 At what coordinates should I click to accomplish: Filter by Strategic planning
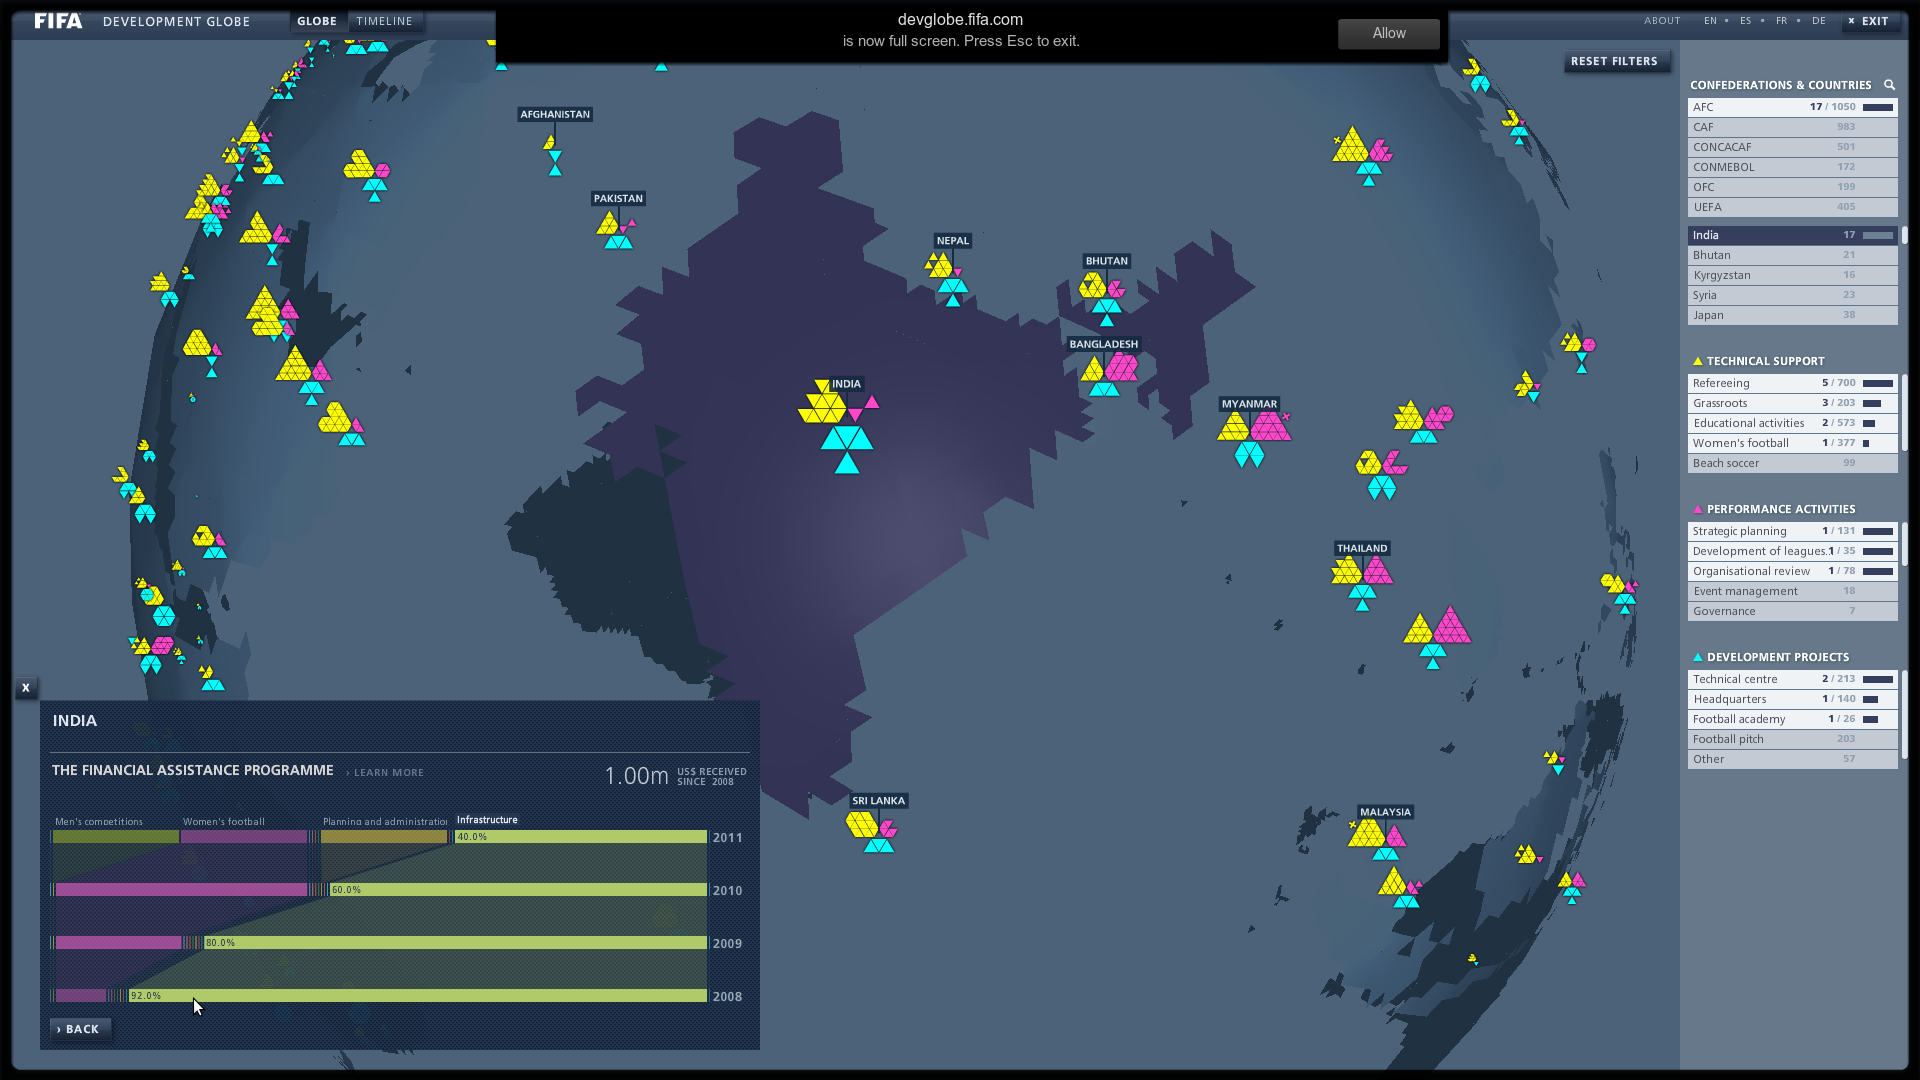(1792, 531)
